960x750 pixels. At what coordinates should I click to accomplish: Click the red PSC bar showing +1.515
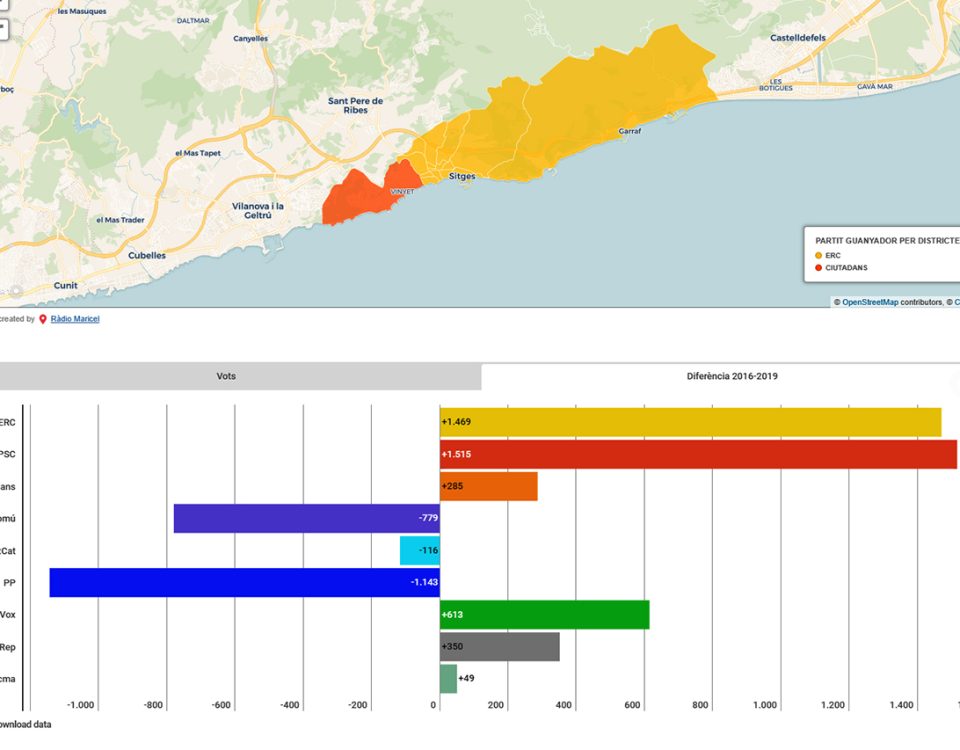tap(698, 454)
